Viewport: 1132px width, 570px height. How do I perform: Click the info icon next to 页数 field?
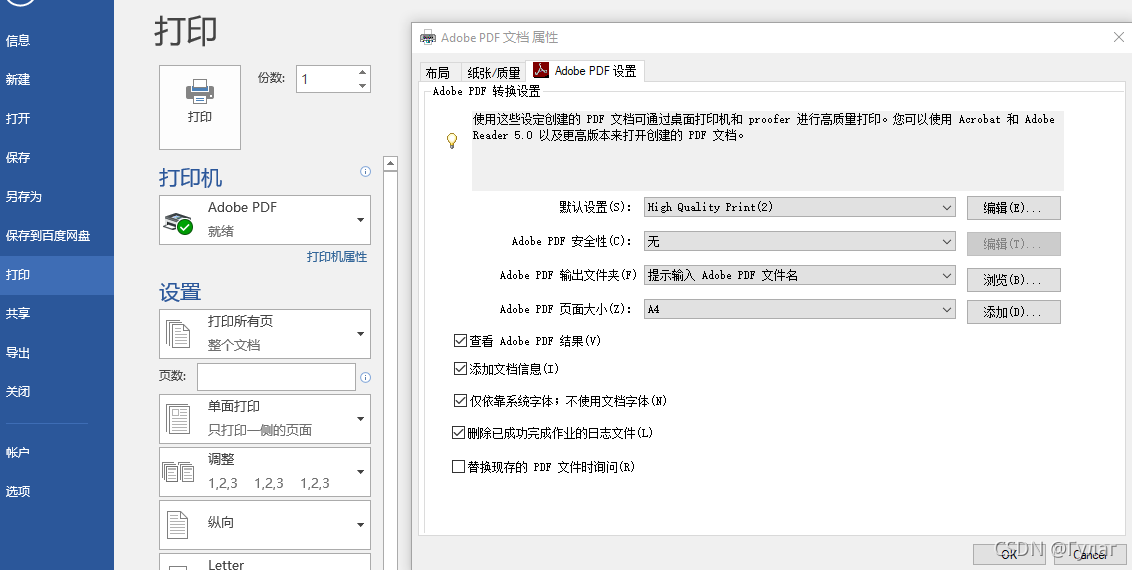(x=365, y=377)
